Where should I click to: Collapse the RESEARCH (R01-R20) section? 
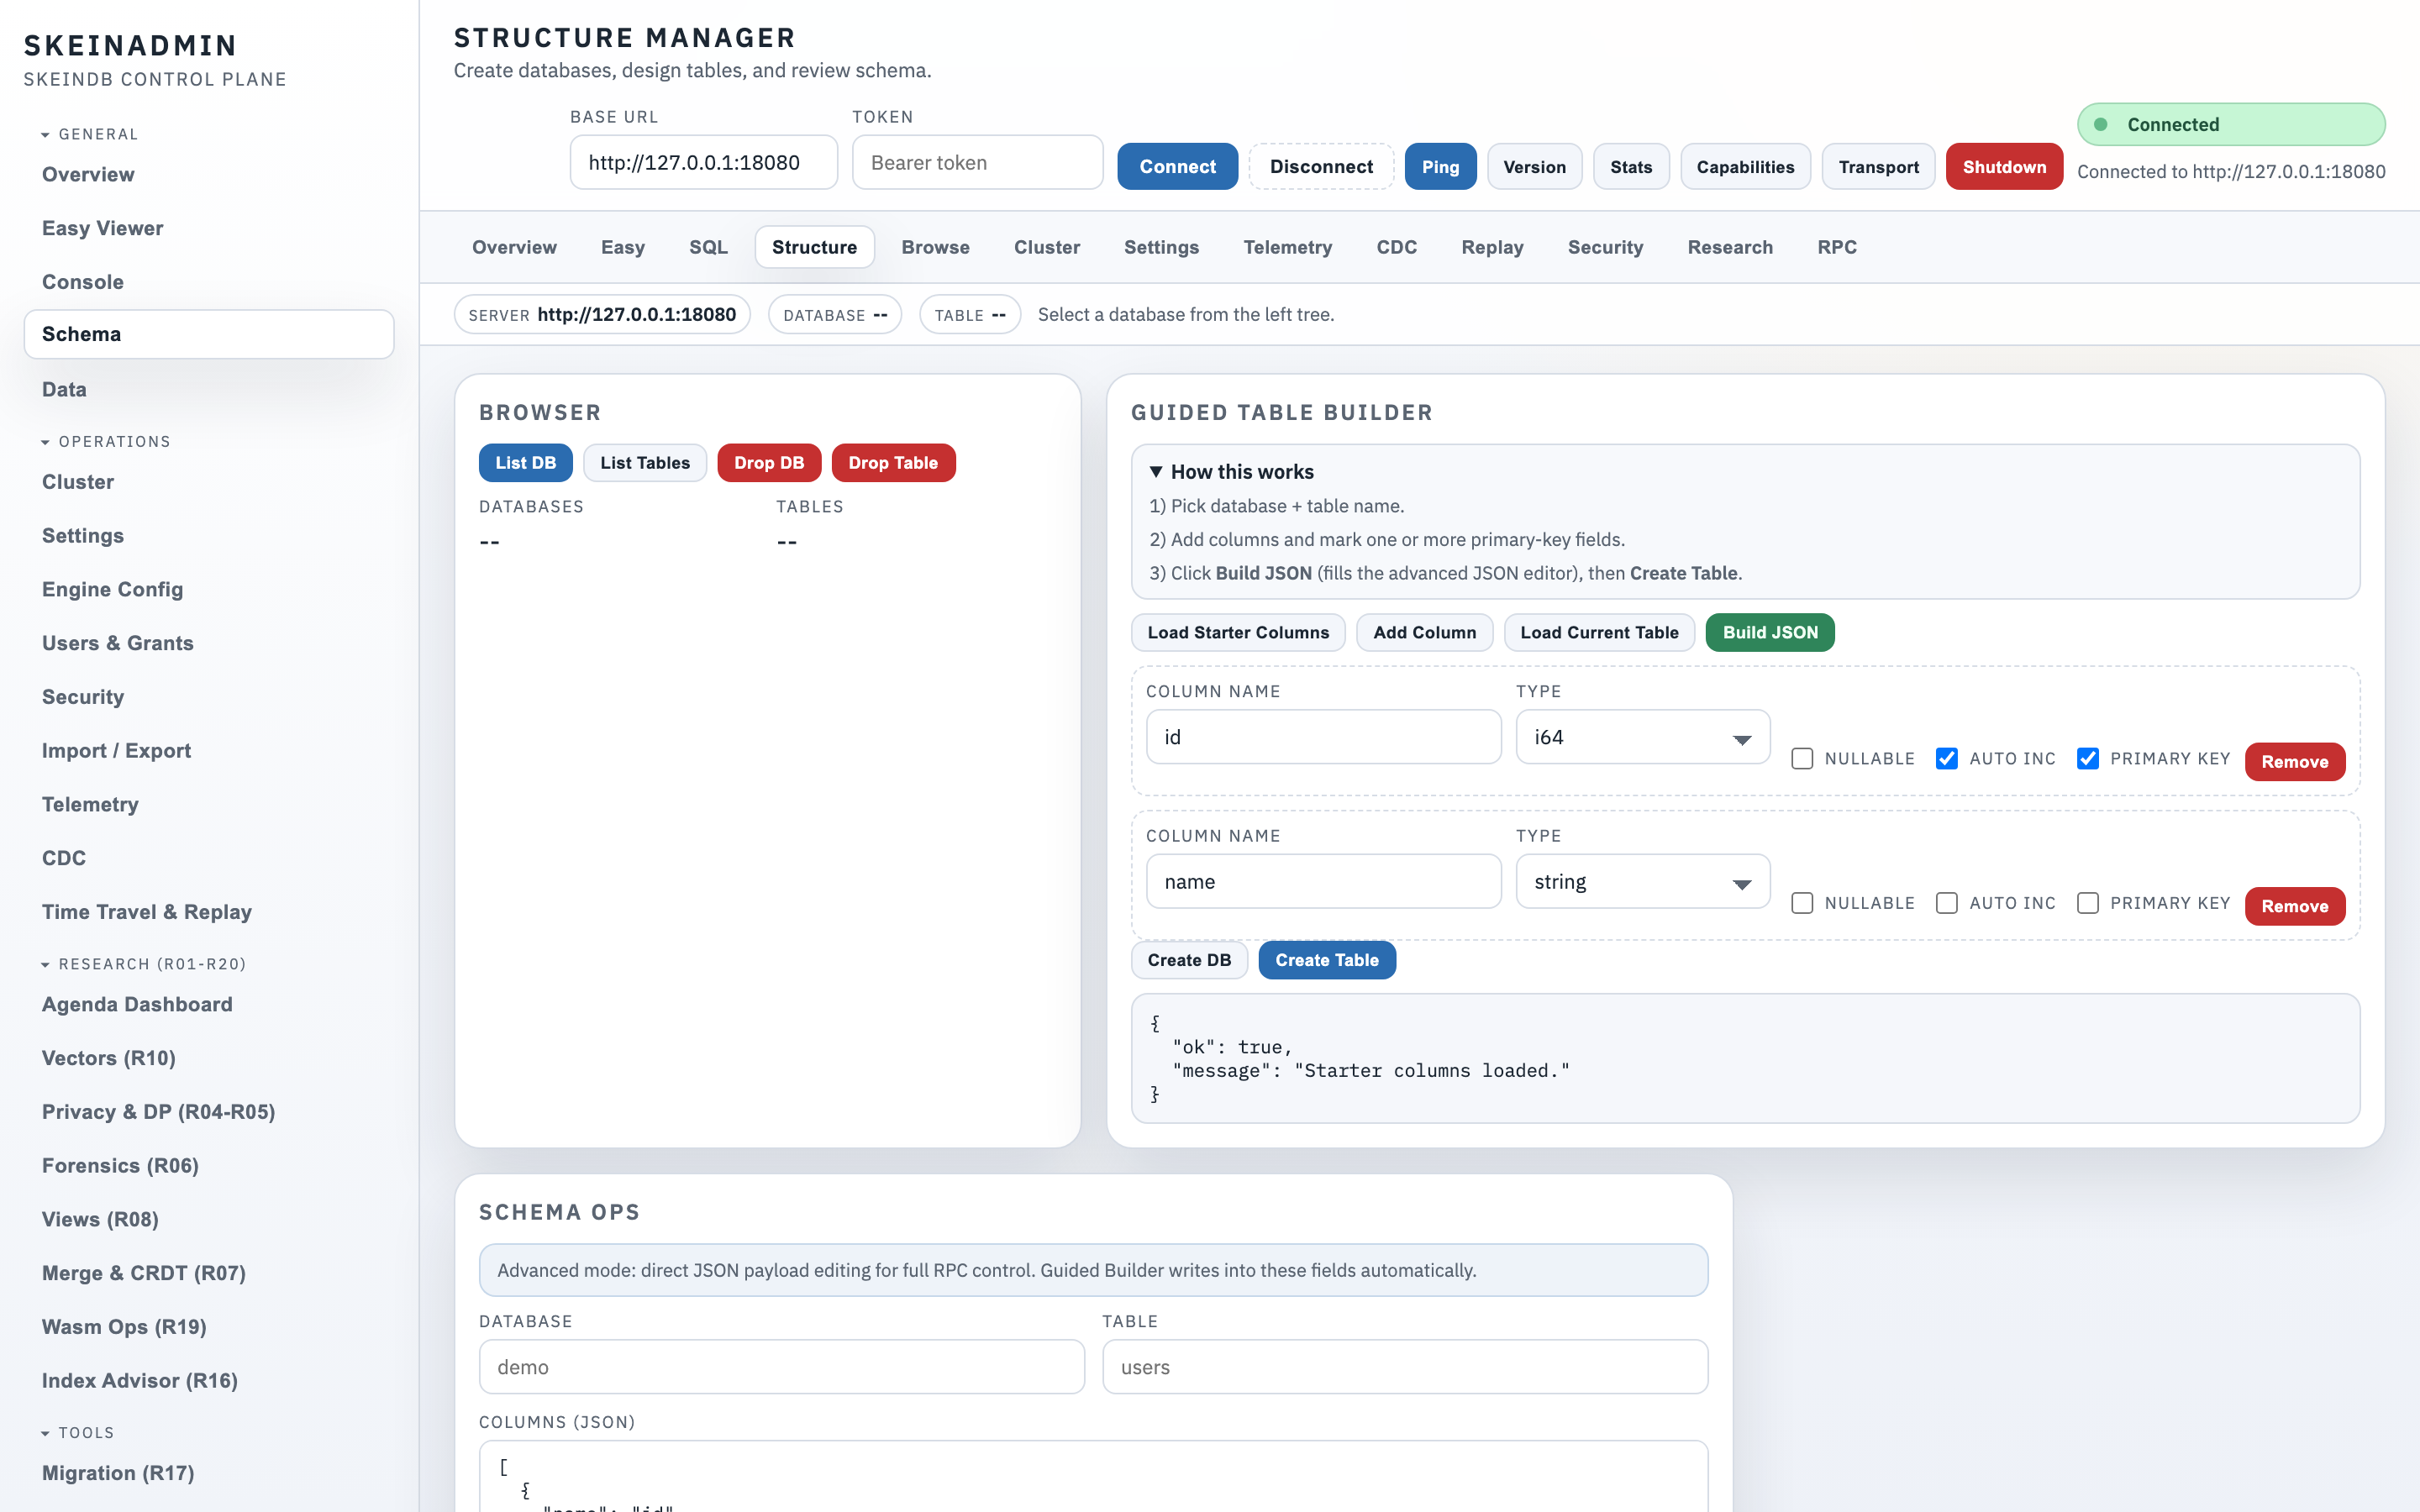(x=143, y=964)
